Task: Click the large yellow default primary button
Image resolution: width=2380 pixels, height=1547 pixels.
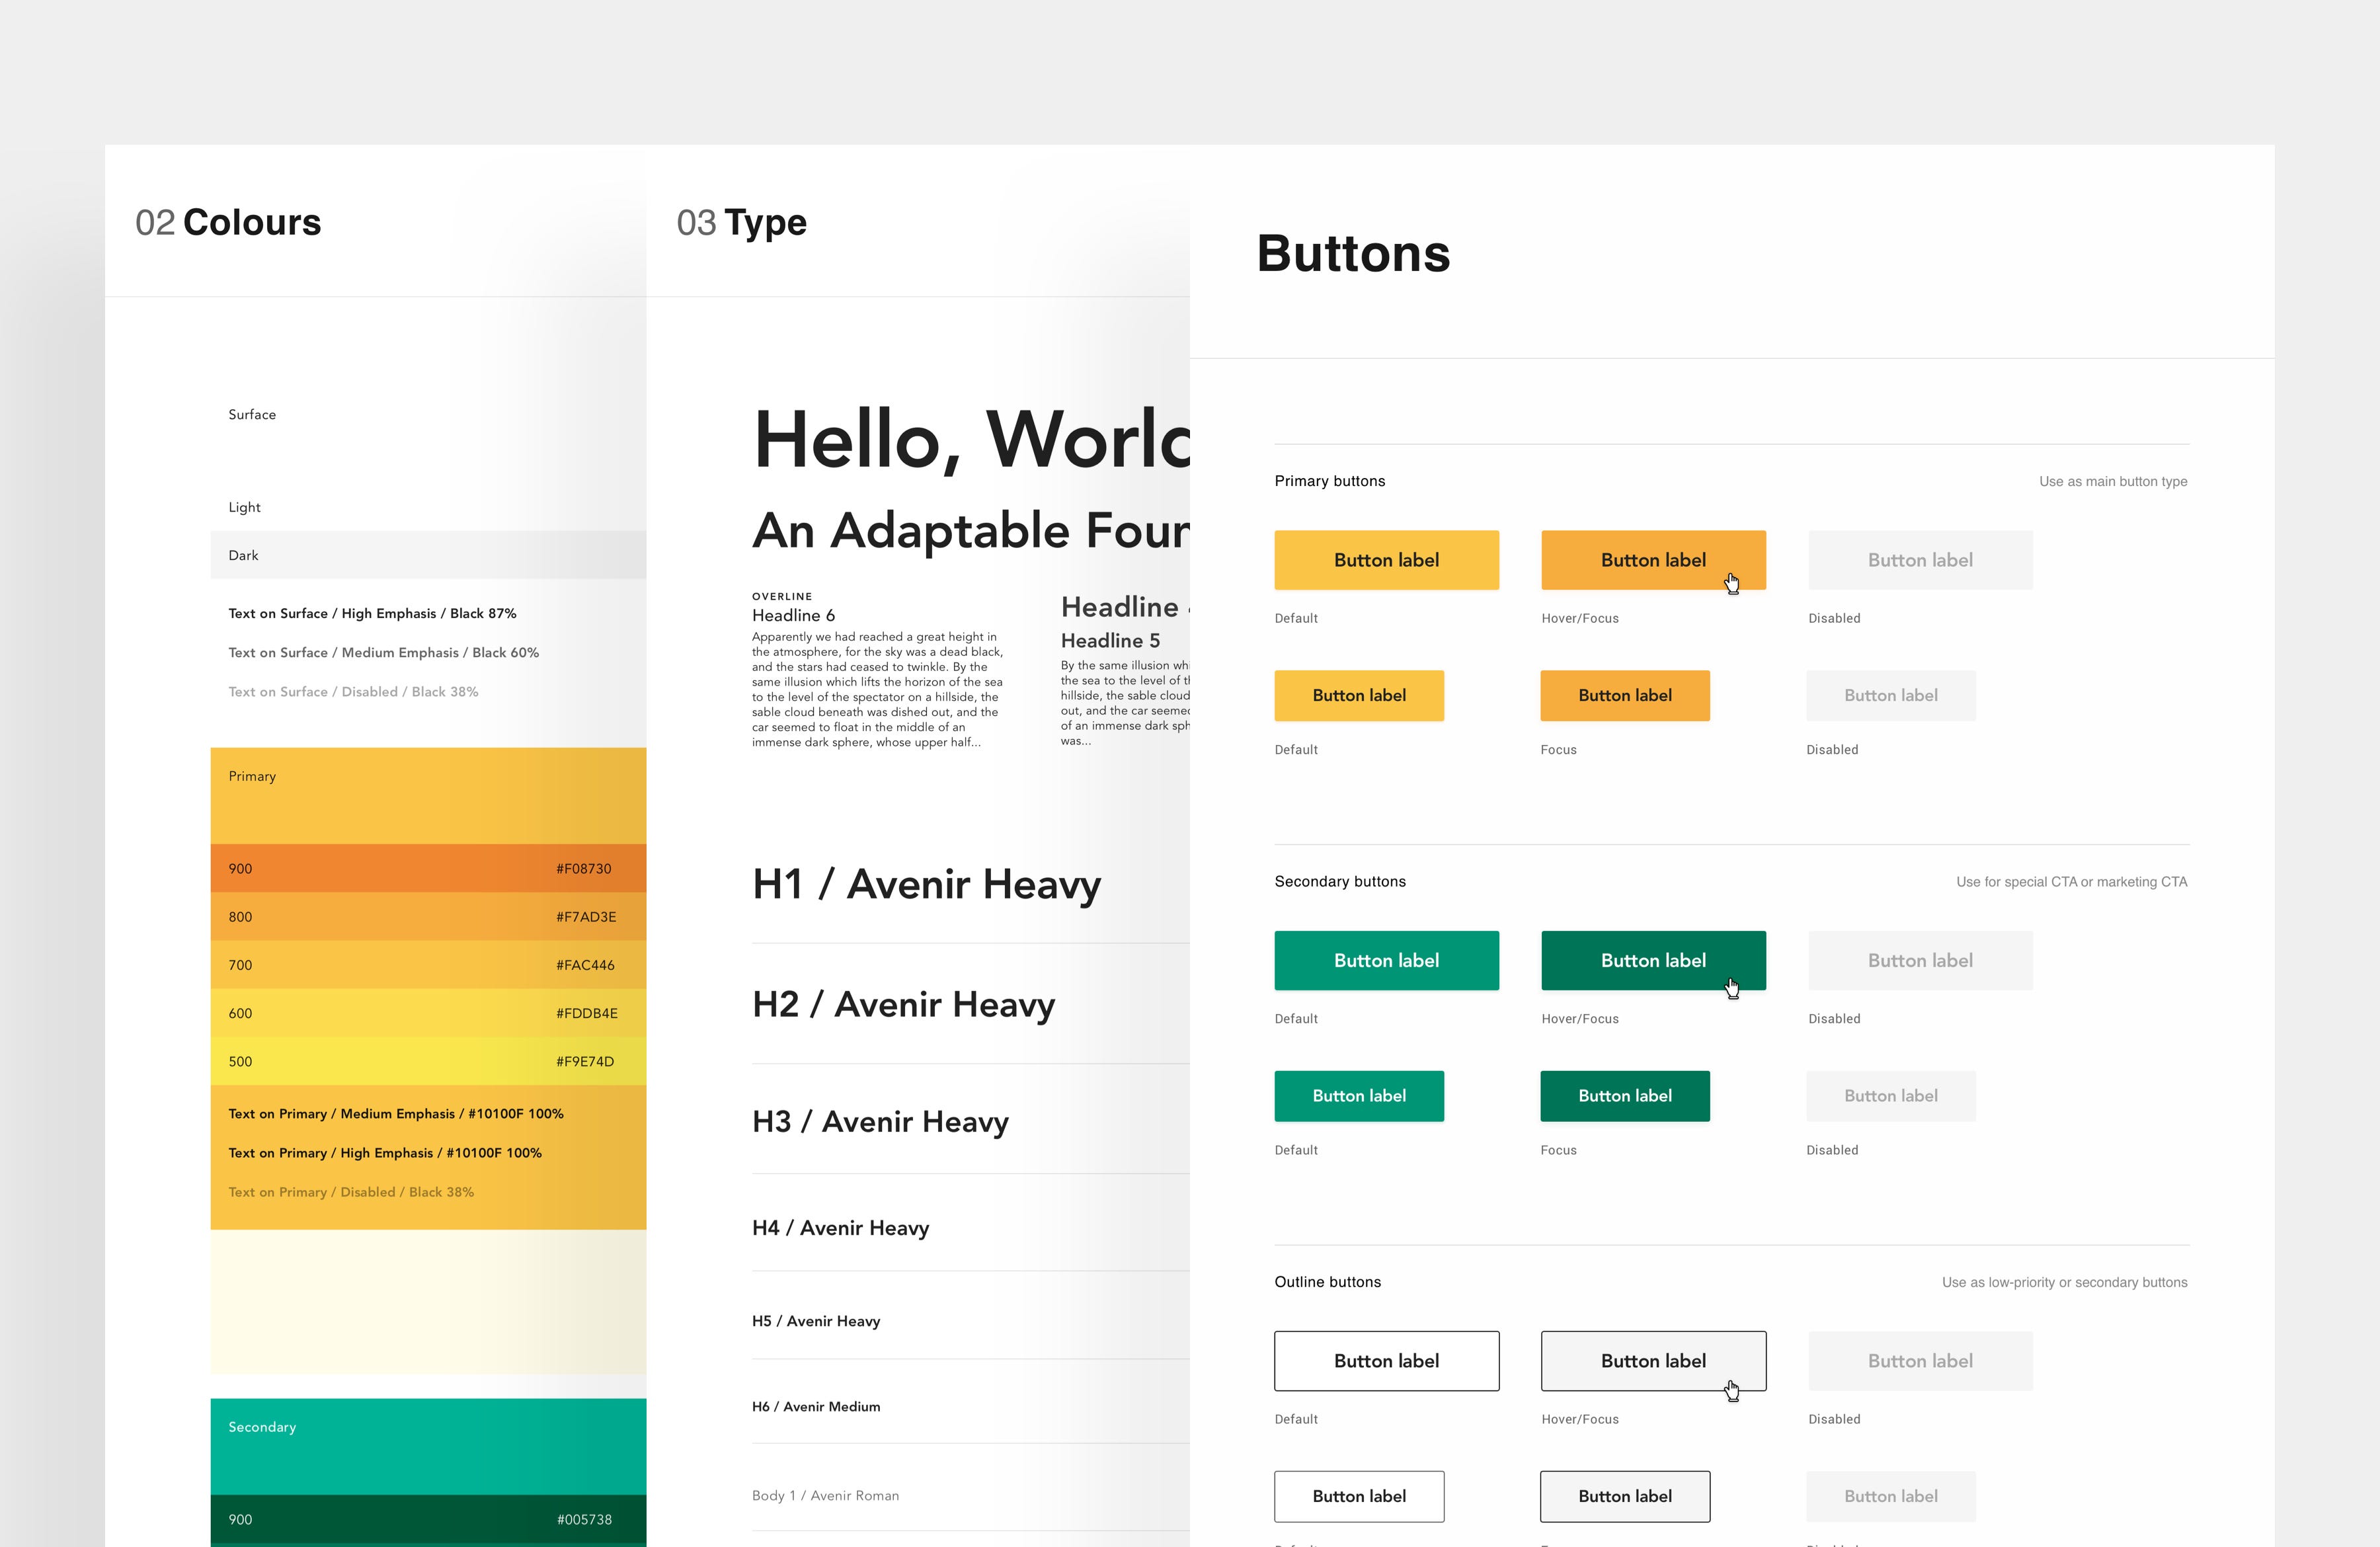Action: 1386,560
